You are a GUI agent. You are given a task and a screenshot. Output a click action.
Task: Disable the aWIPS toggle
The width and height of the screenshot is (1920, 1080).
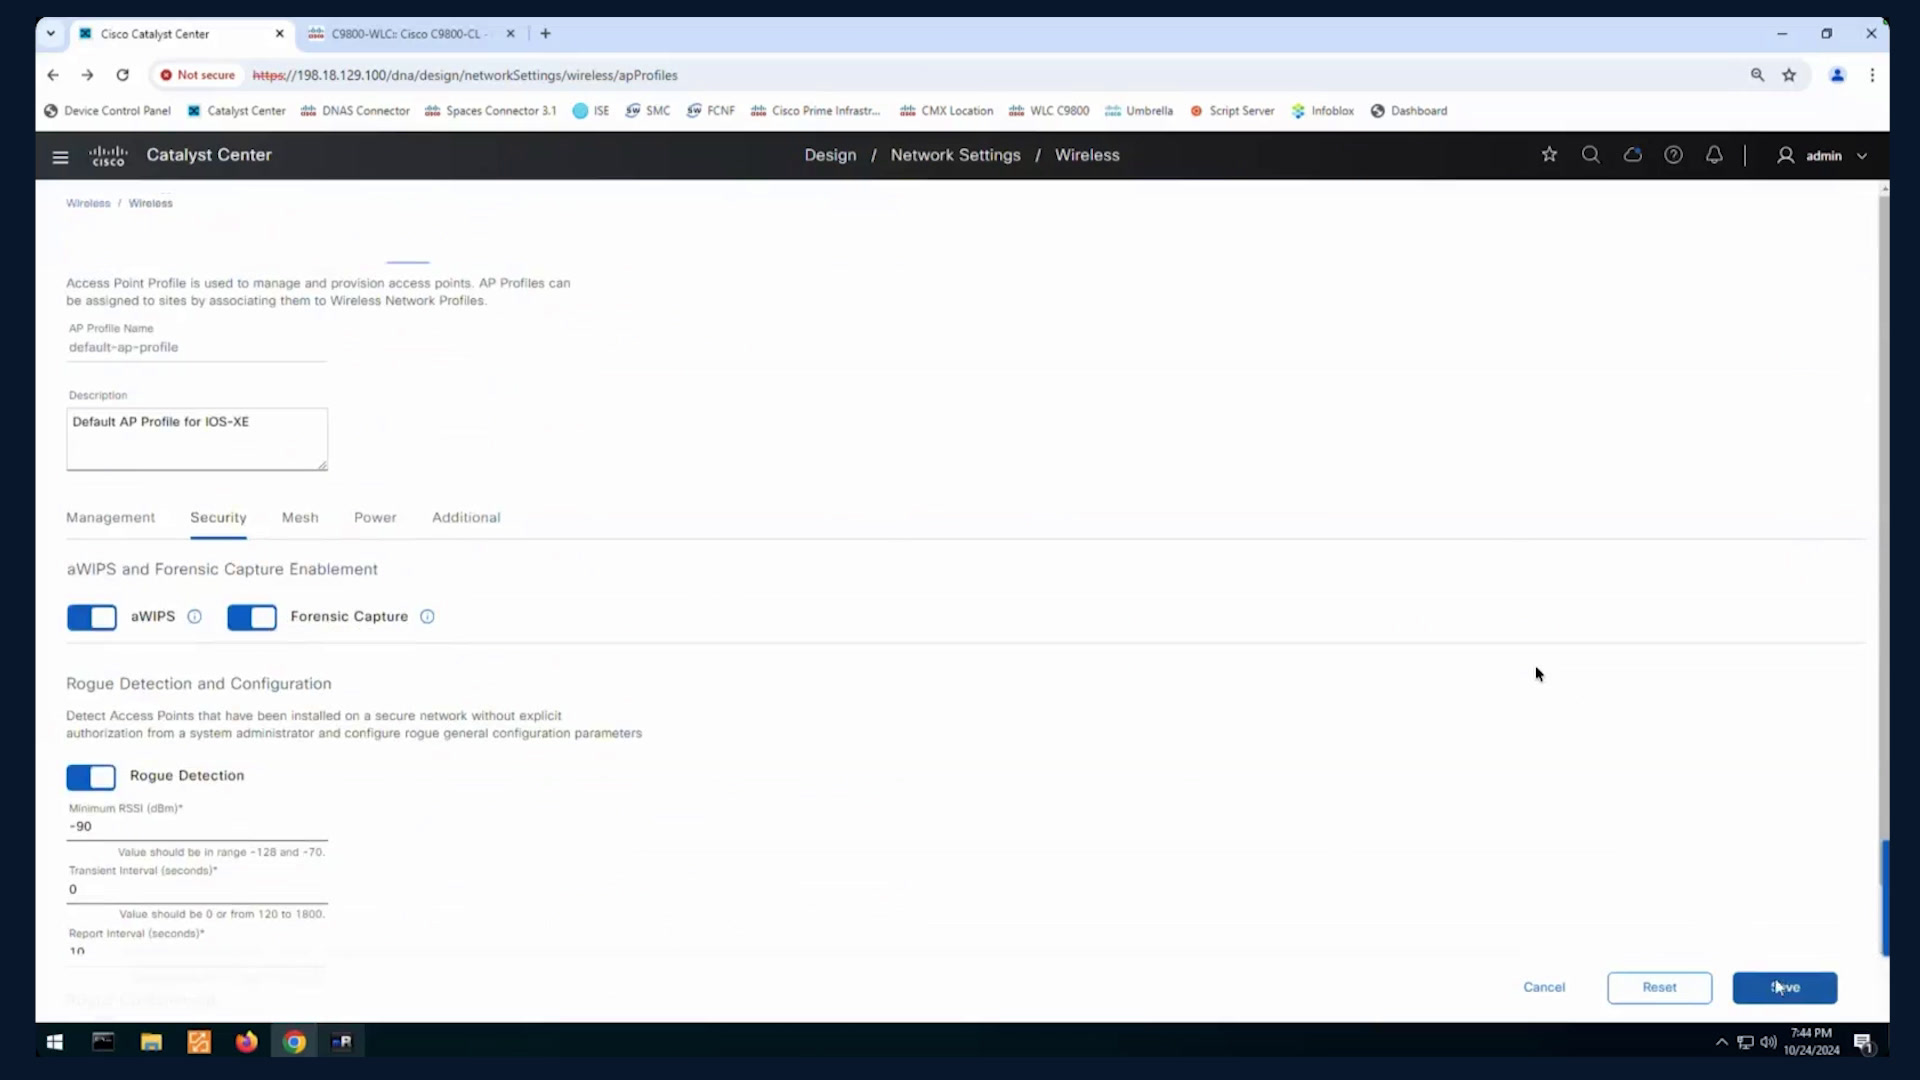92,617
